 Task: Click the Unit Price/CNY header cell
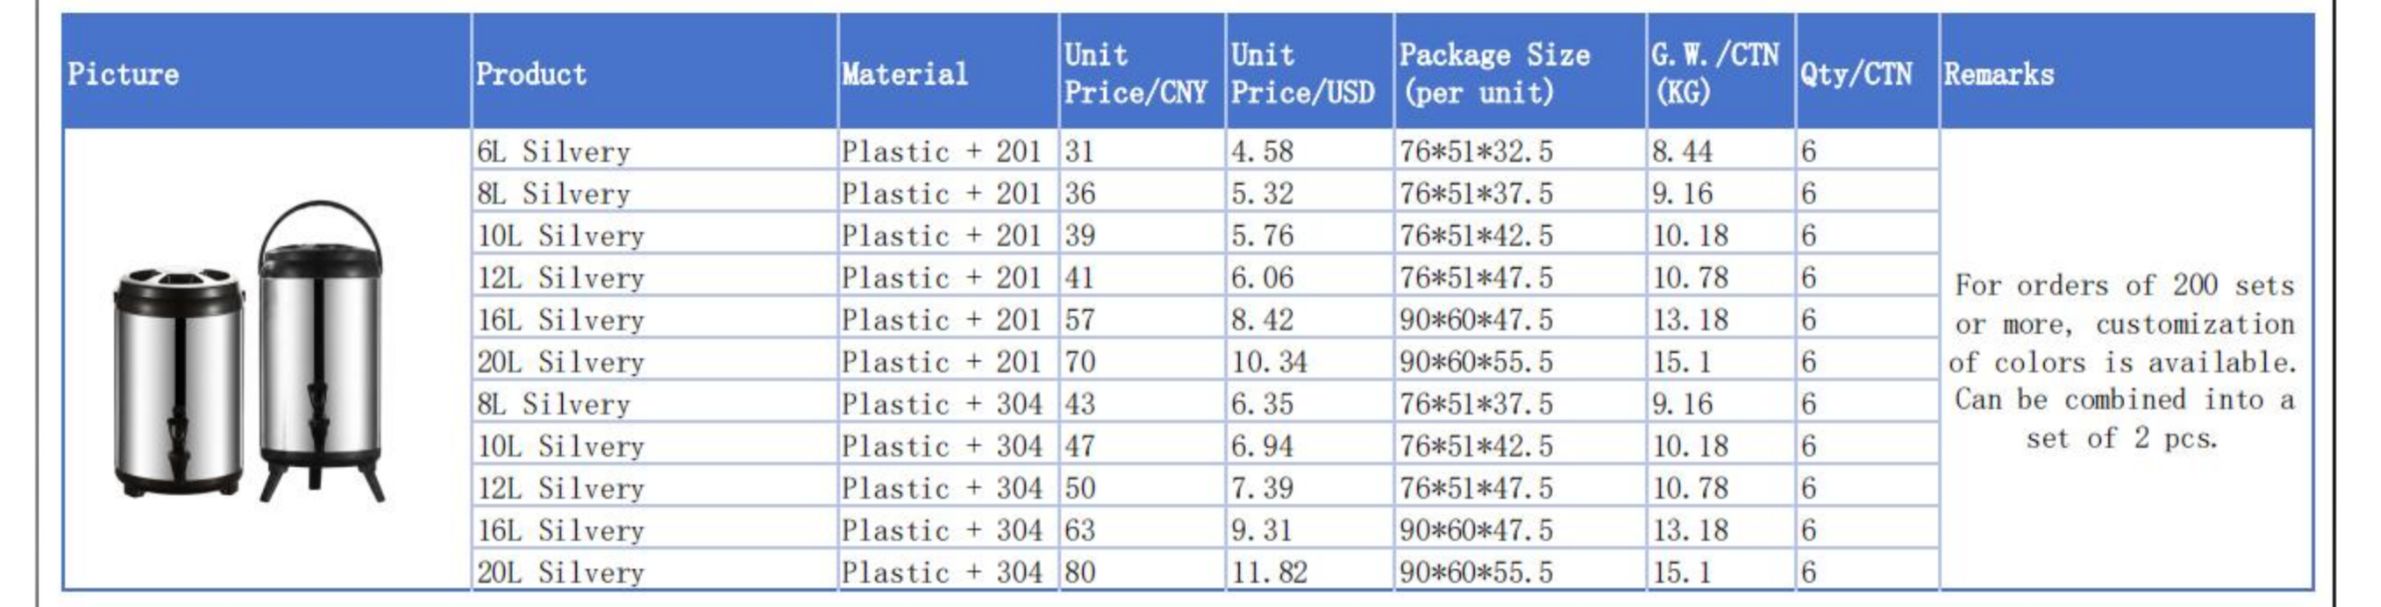[1142, 72]
